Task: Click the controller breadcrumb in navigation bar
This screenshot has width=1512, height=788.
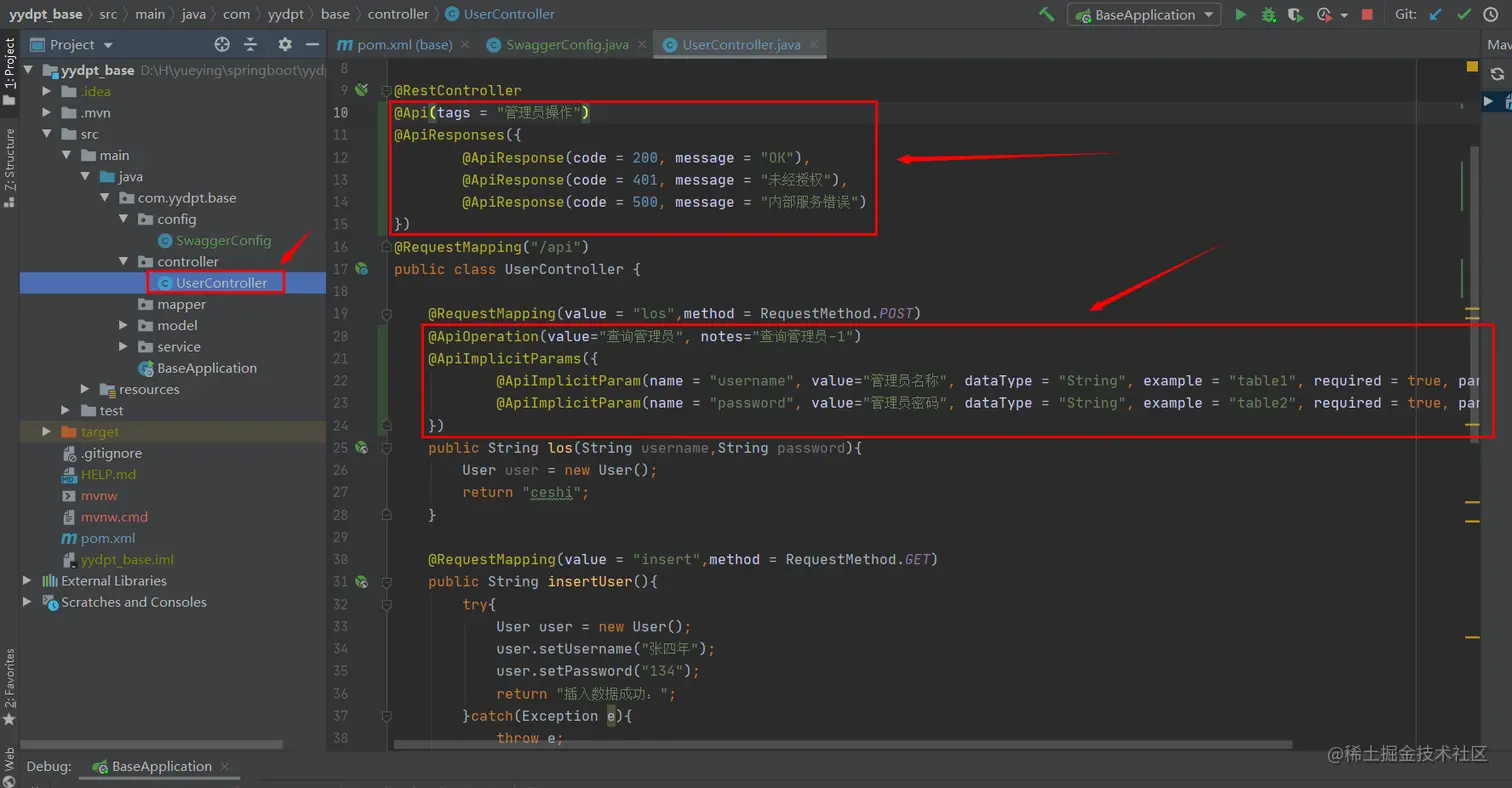Action: (x=398, y=14)
